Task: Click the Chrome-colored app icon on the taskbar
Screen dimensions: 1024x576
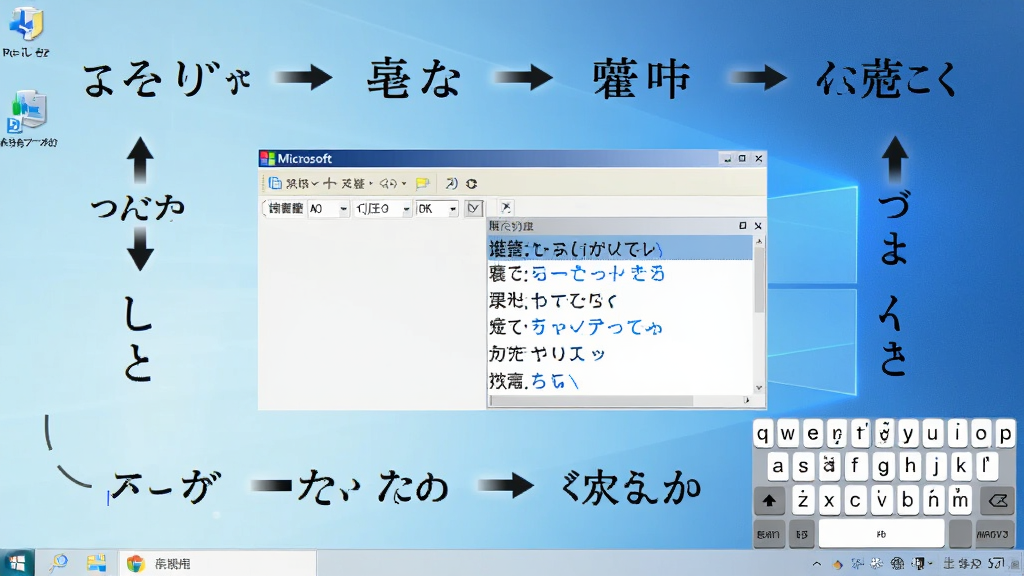Action: (135, 563)
